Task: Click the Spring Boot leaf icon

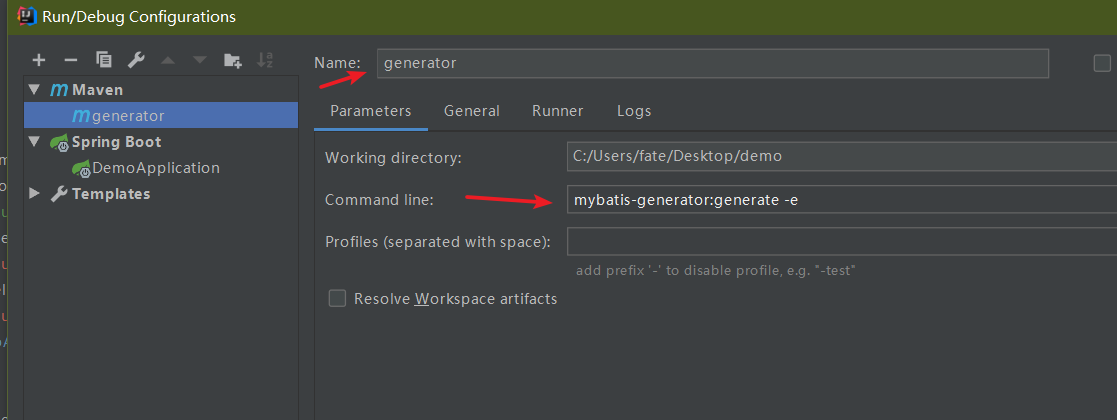Action: (x=59, y=142)
